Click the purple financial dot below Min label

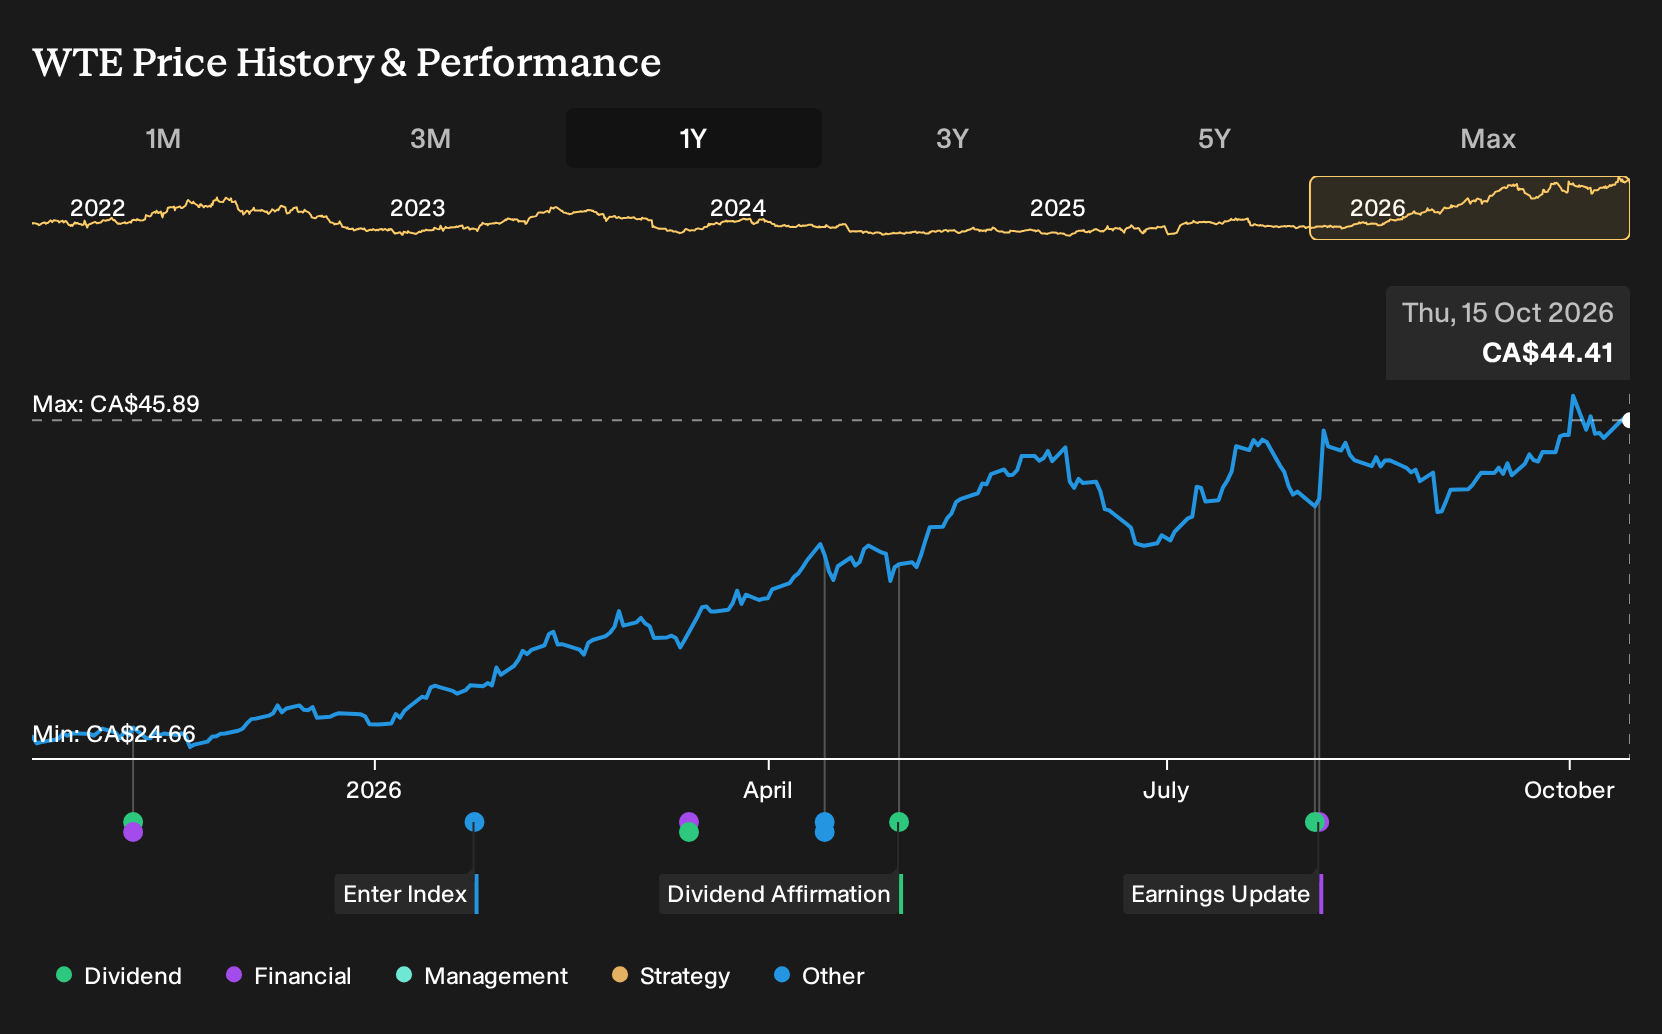pos(133,833)
